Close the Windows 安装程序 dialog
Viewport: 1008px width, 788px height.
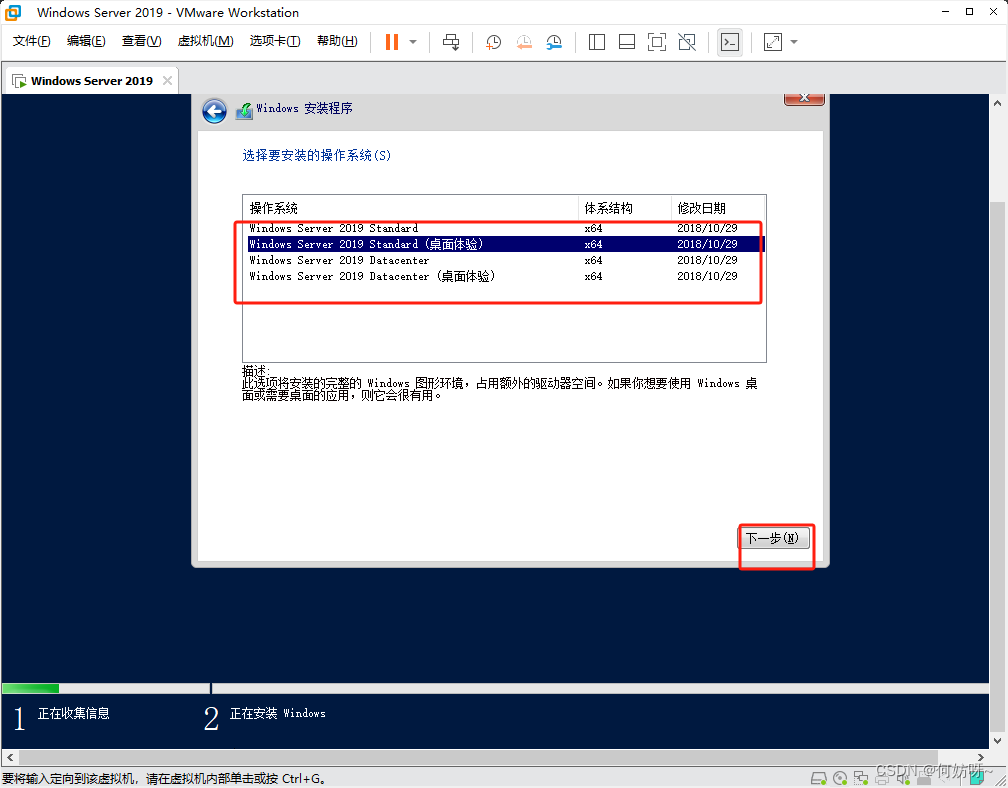[804, 98]
